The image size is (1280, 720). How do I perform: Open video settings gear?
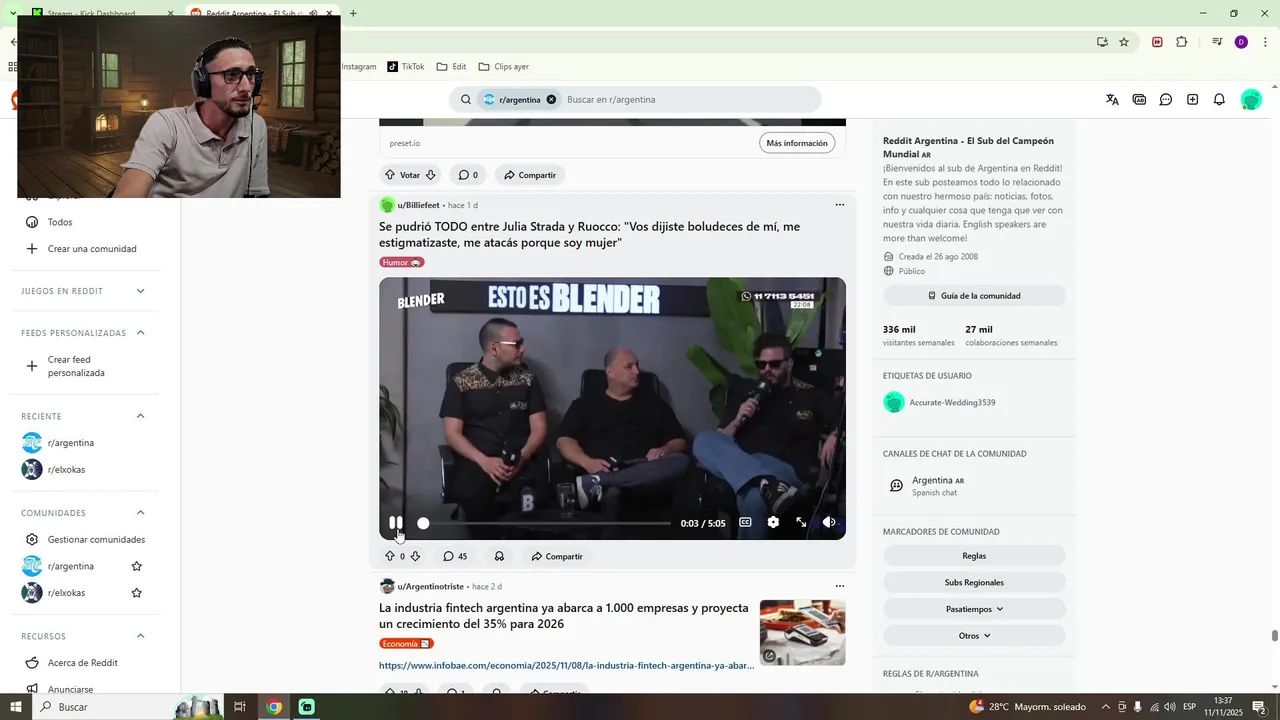[x=773, y=522]
